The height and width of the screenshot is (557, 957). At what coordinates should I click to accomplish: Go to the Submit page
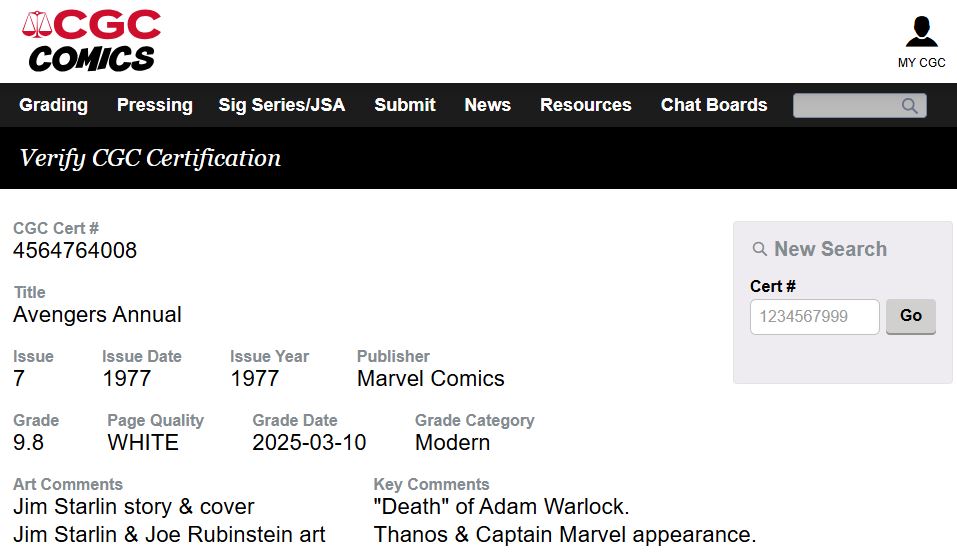[405, 105]
